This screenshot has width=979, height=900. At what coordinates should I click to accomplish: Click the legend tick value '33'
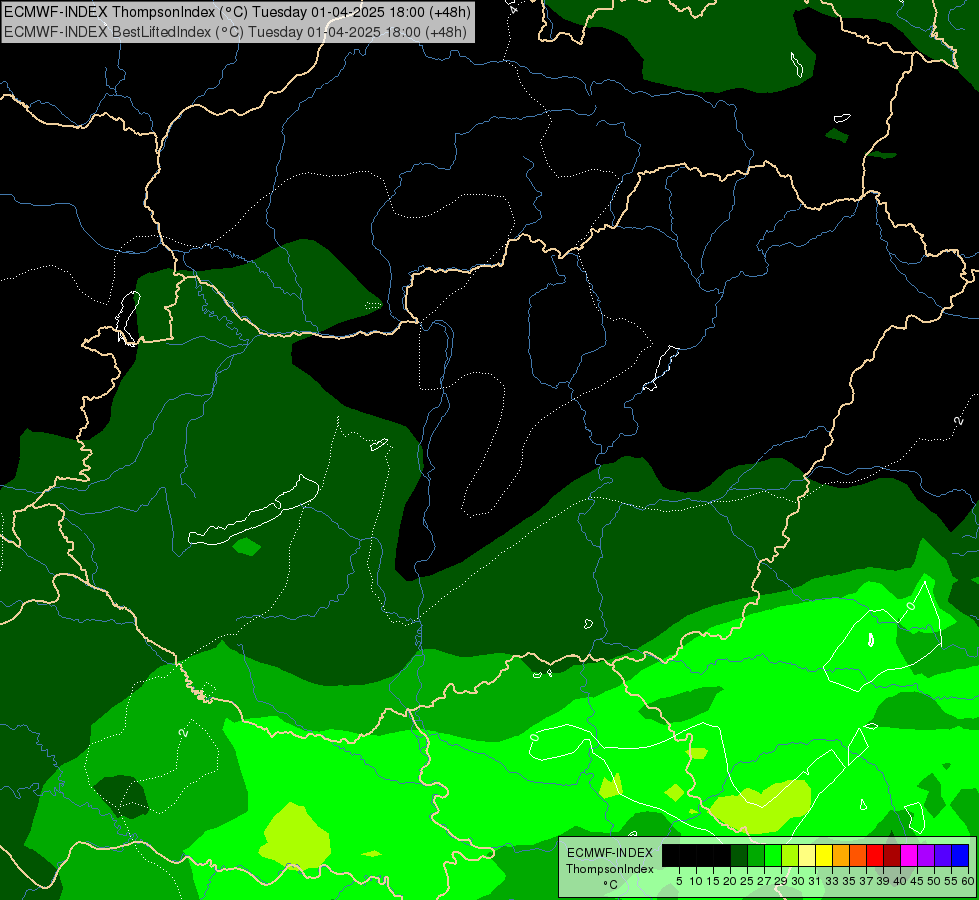pos(832,881)
